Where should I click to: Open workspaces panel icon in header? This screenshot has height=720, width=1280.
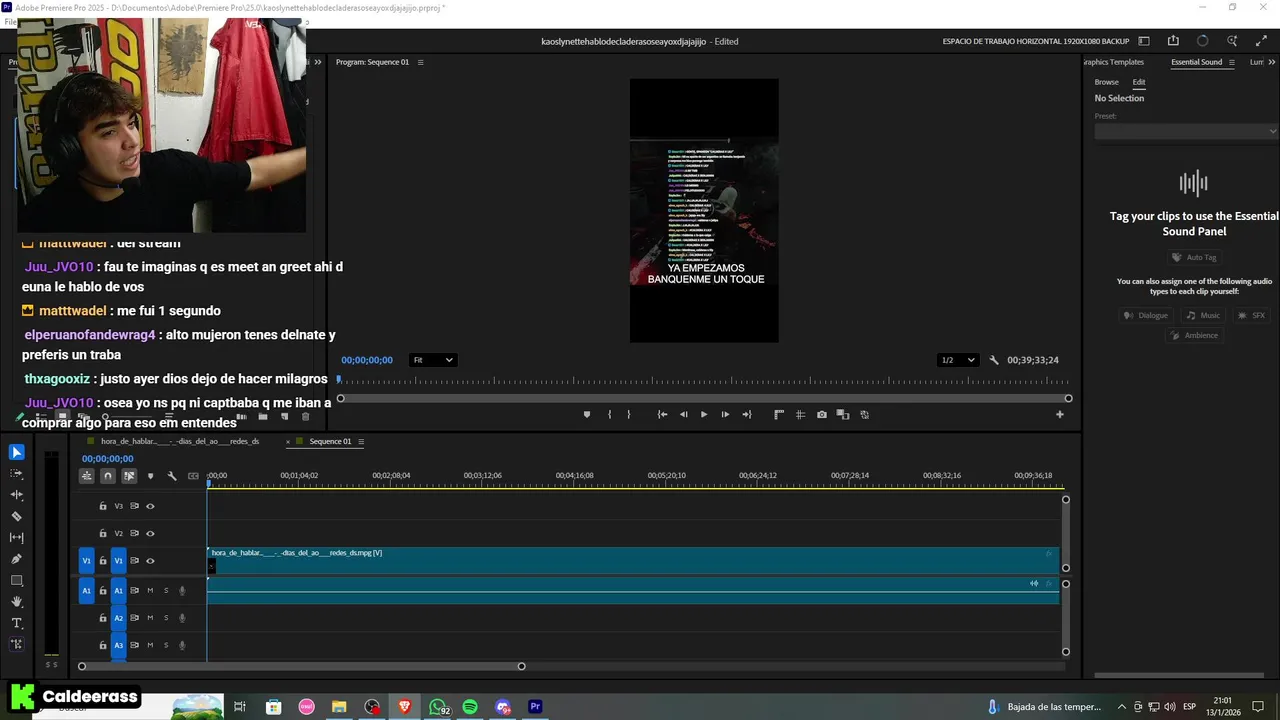pos(1144,41)
